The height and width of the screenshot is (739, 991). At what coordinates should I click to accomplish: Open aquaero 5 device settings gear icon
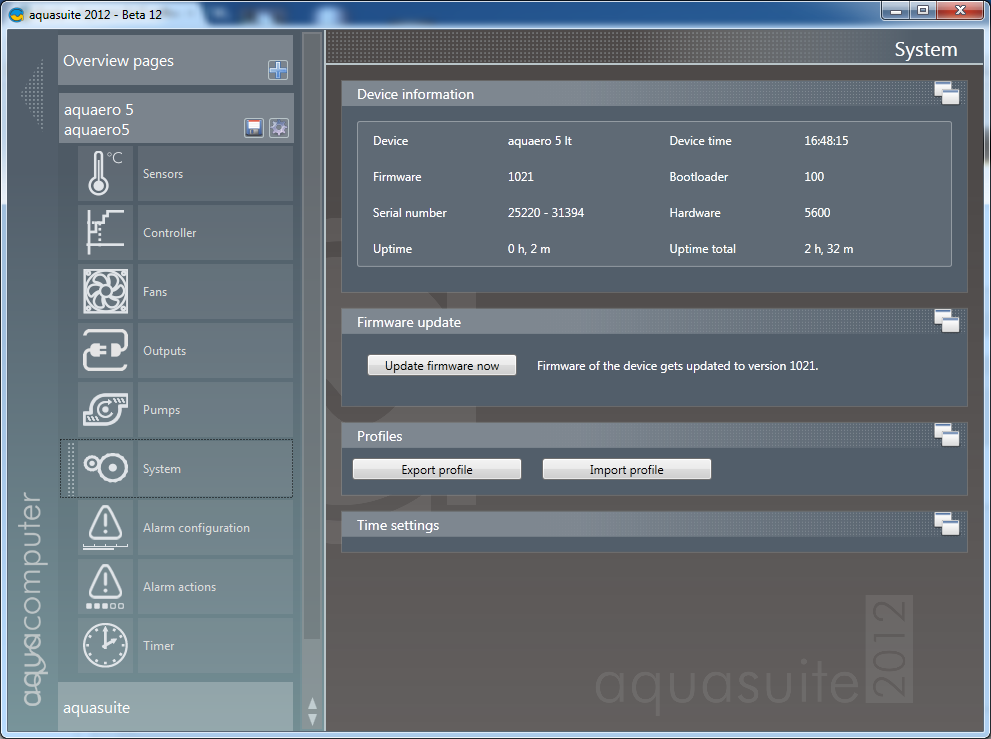(x=278, y=128)
